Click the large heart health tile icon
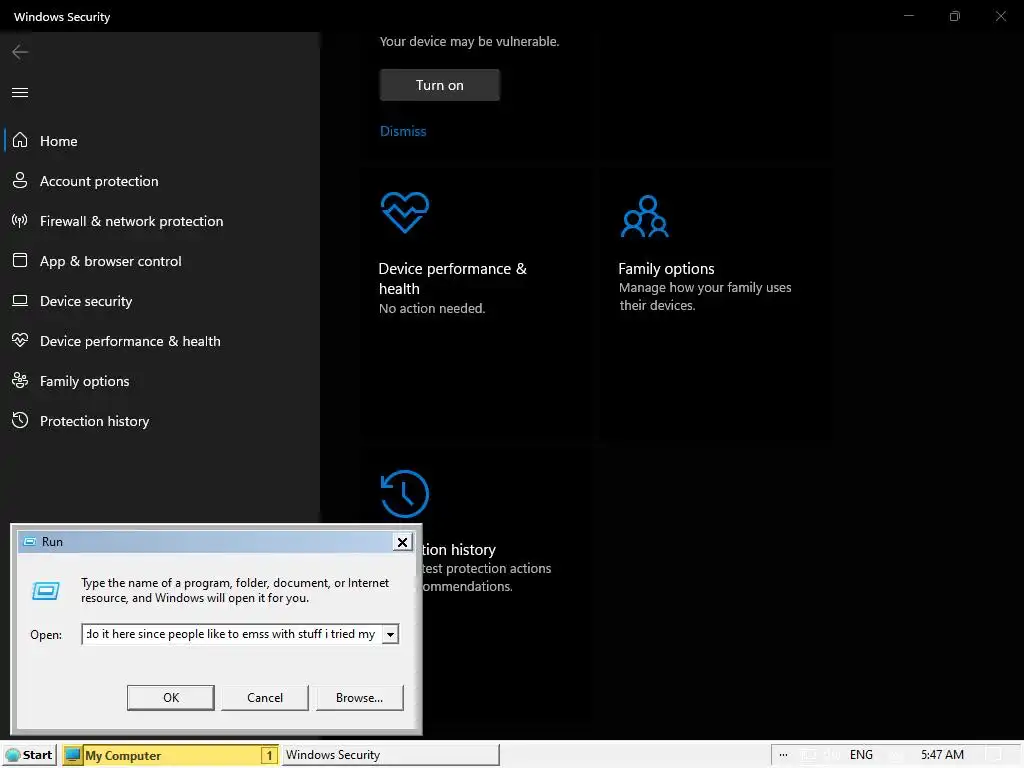 click(405, 212)
